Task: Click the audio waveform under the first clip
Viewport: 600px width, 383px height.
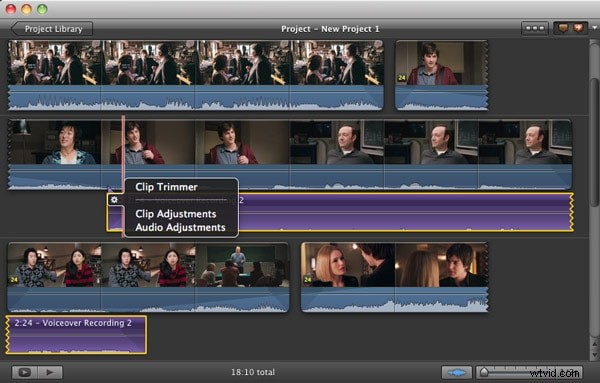Action: tap(196, 98)
